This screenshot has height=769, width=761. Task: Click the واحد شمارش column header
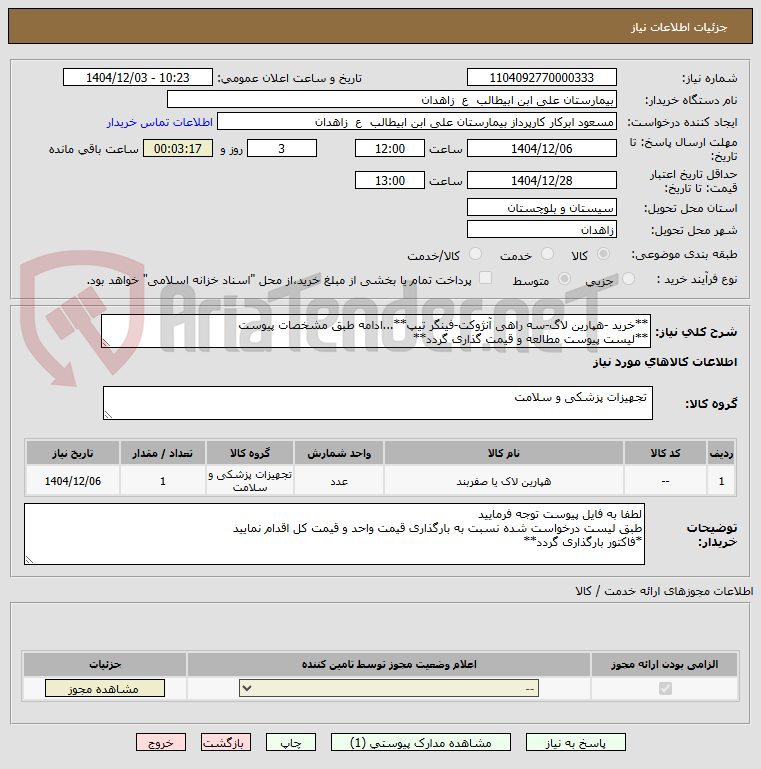click(x=339, y=453)
